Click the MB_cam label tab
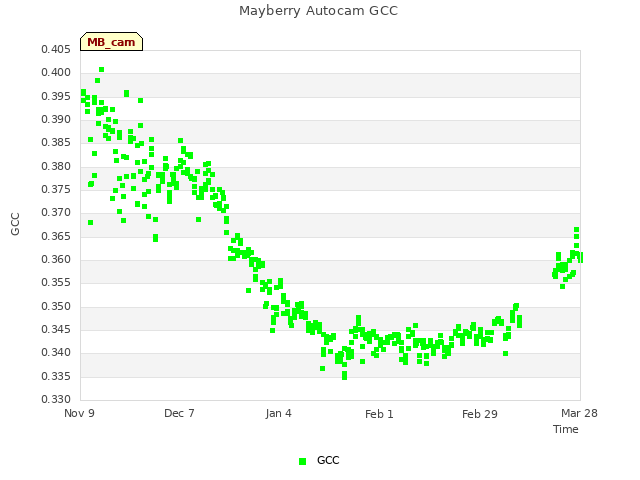Screen dimensions: 640x480 [x=111, y=42]
